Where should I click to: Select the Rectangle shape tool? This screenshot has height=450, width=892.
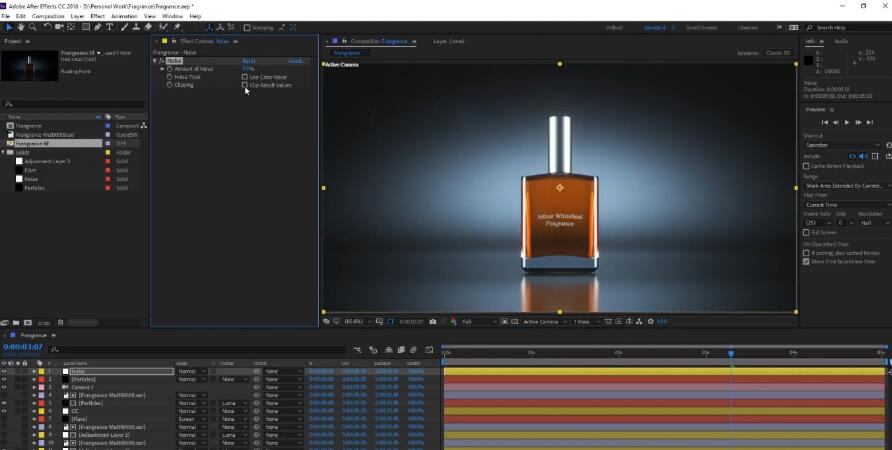pos(85,27)
